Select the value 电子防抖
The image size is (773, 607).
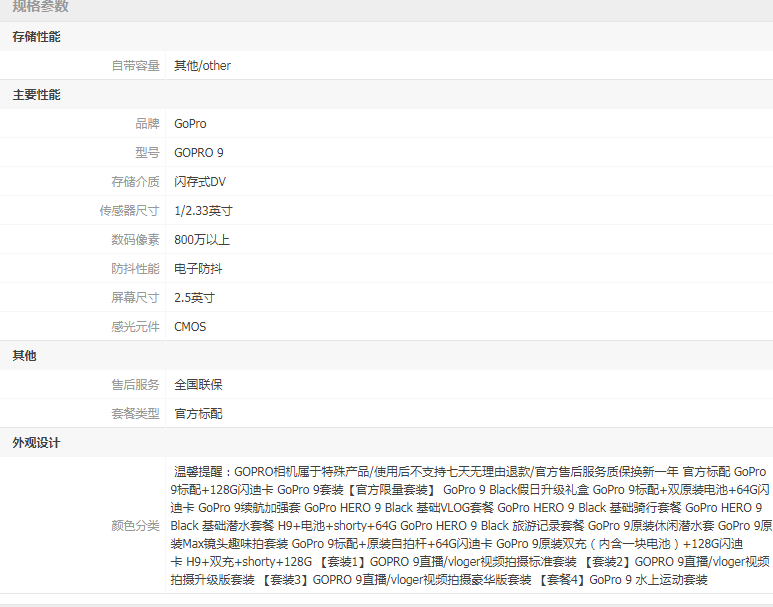click(198, 269)
